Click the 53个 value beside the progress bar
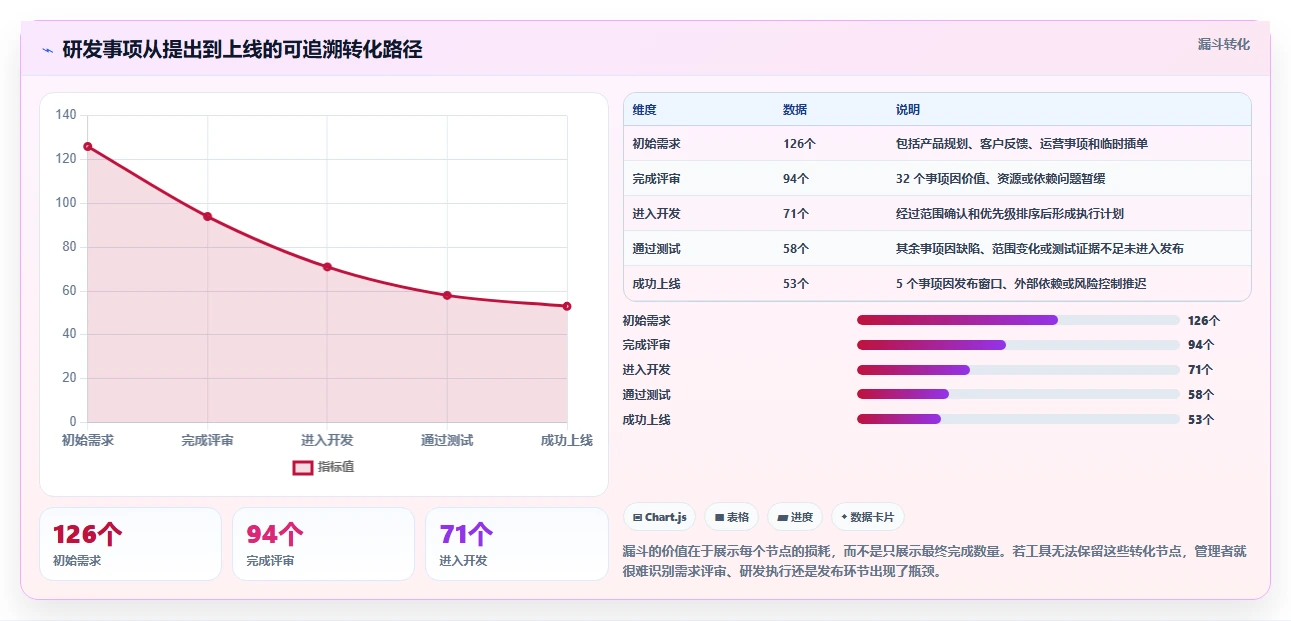1291x621 pixels. pos(1201,420)
